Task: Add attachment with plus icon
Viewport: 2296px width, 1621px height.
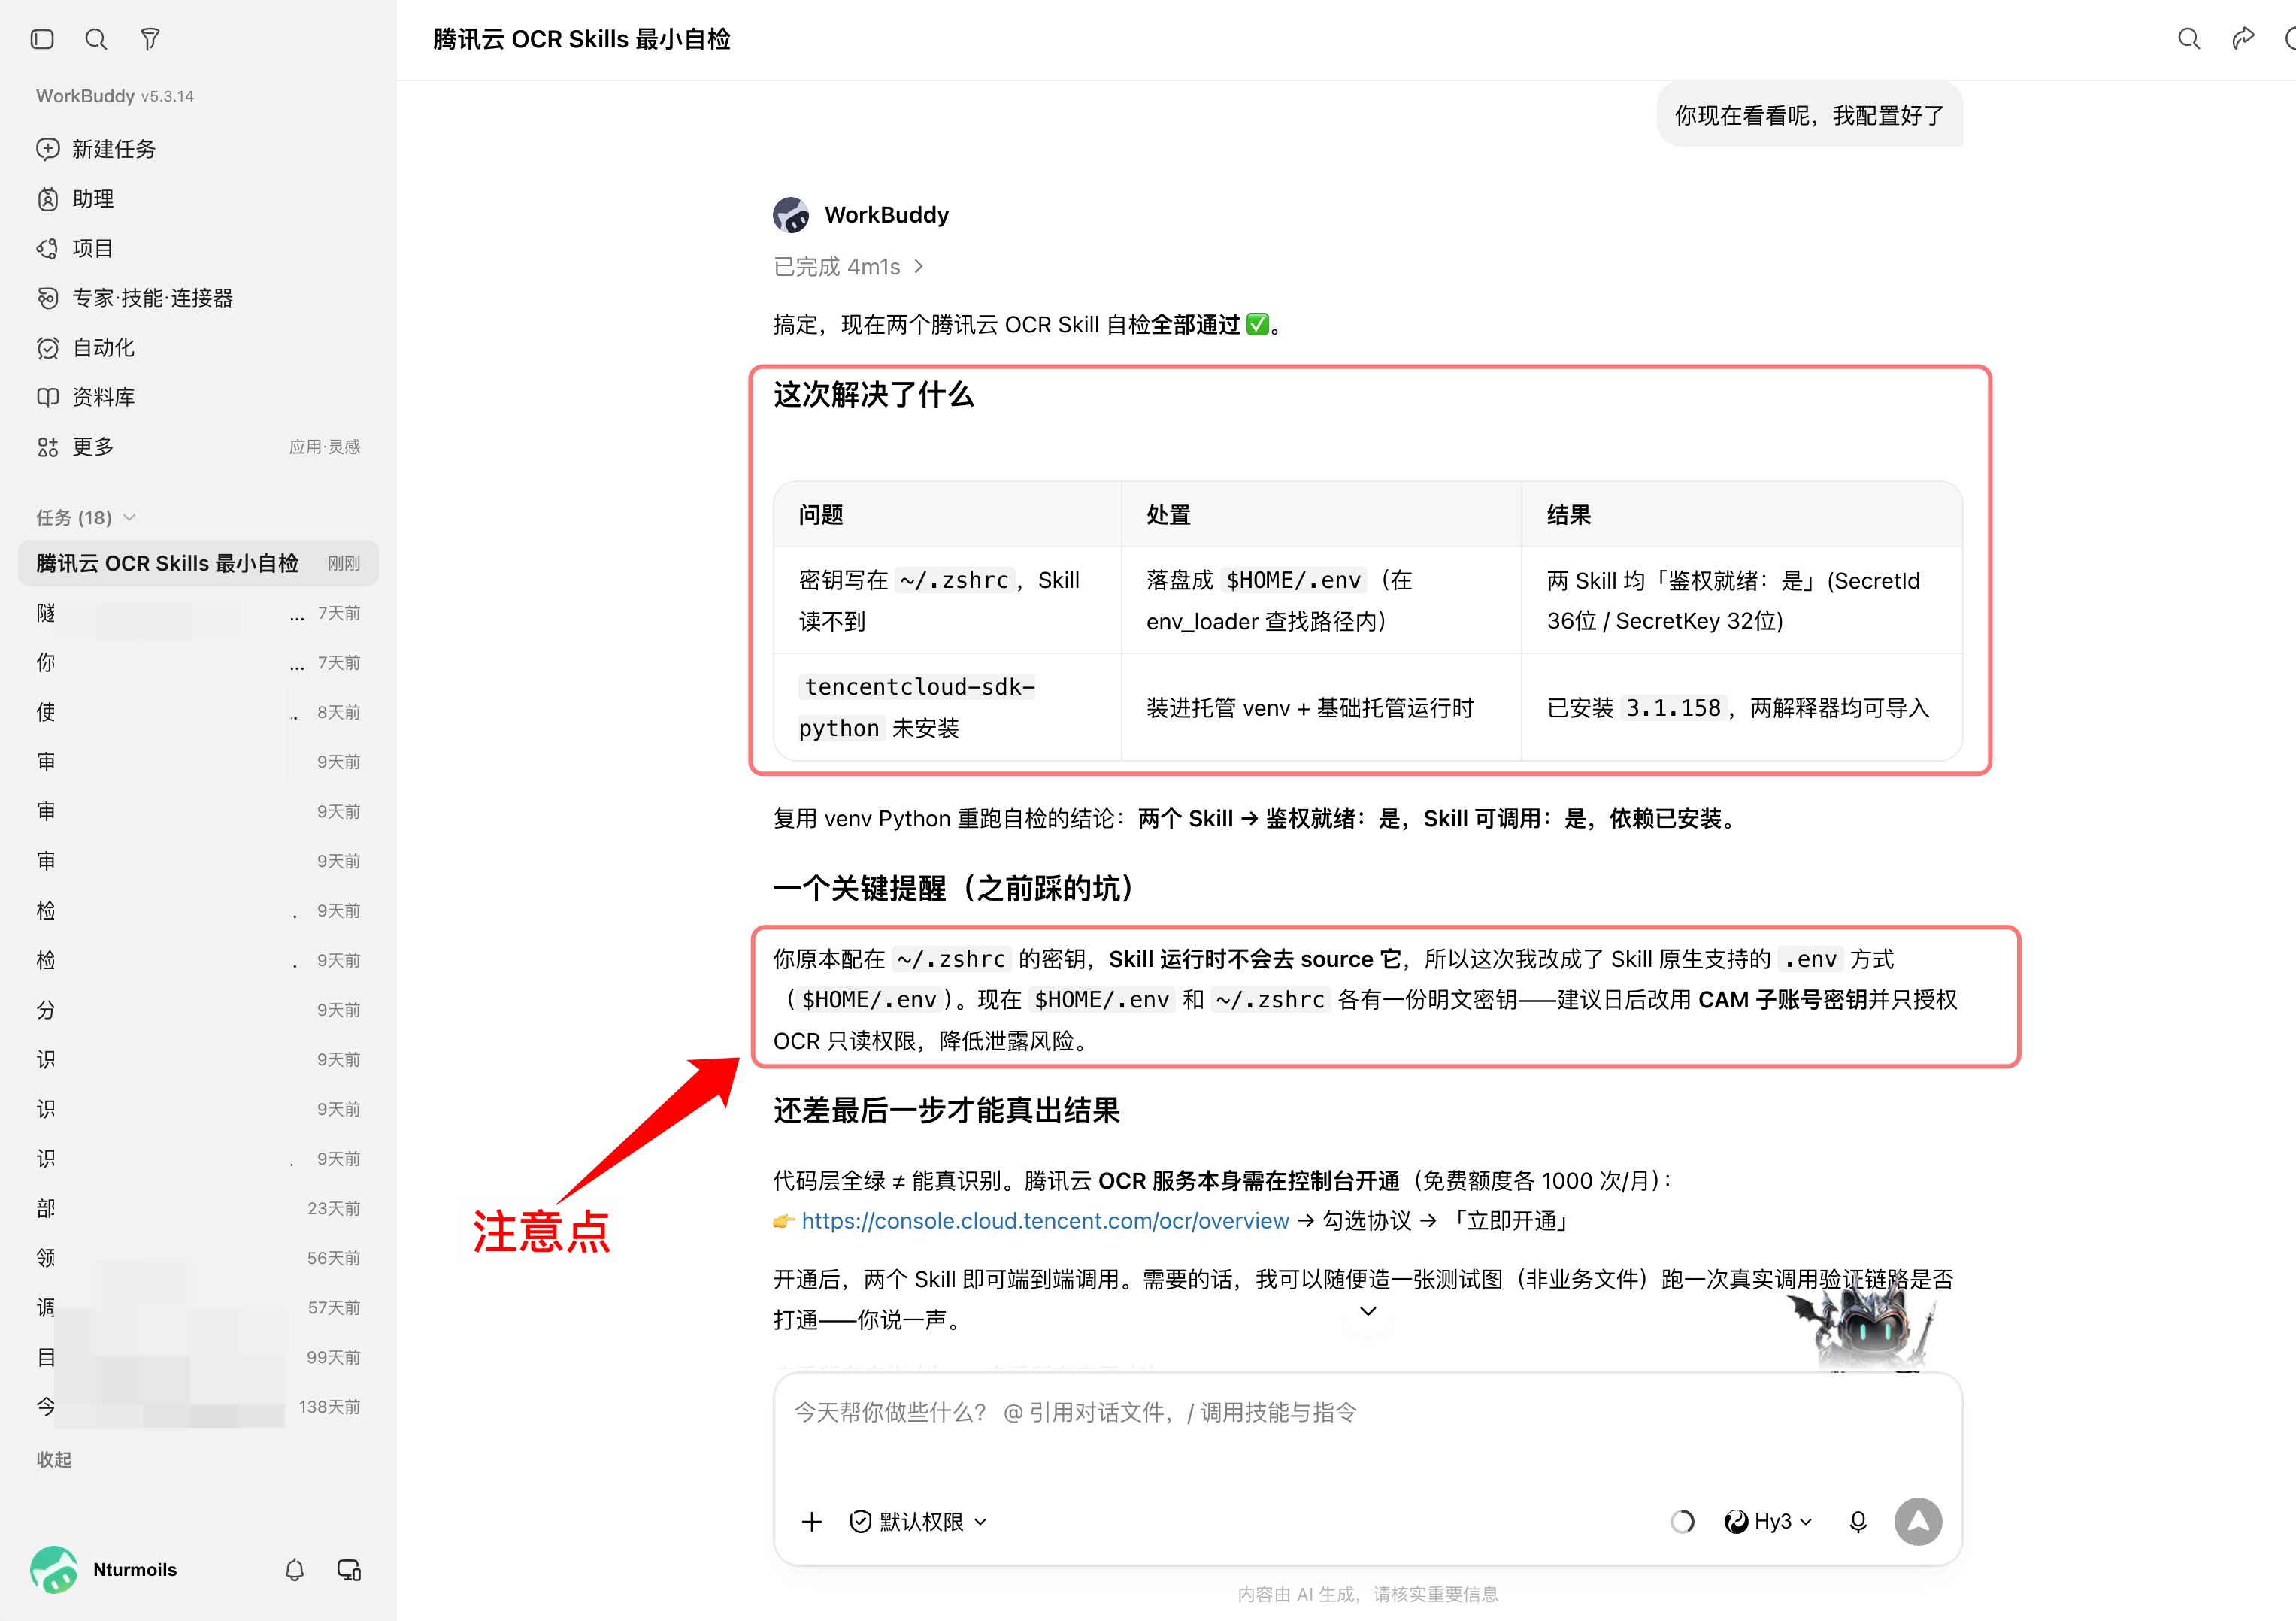Action: 812,1522
